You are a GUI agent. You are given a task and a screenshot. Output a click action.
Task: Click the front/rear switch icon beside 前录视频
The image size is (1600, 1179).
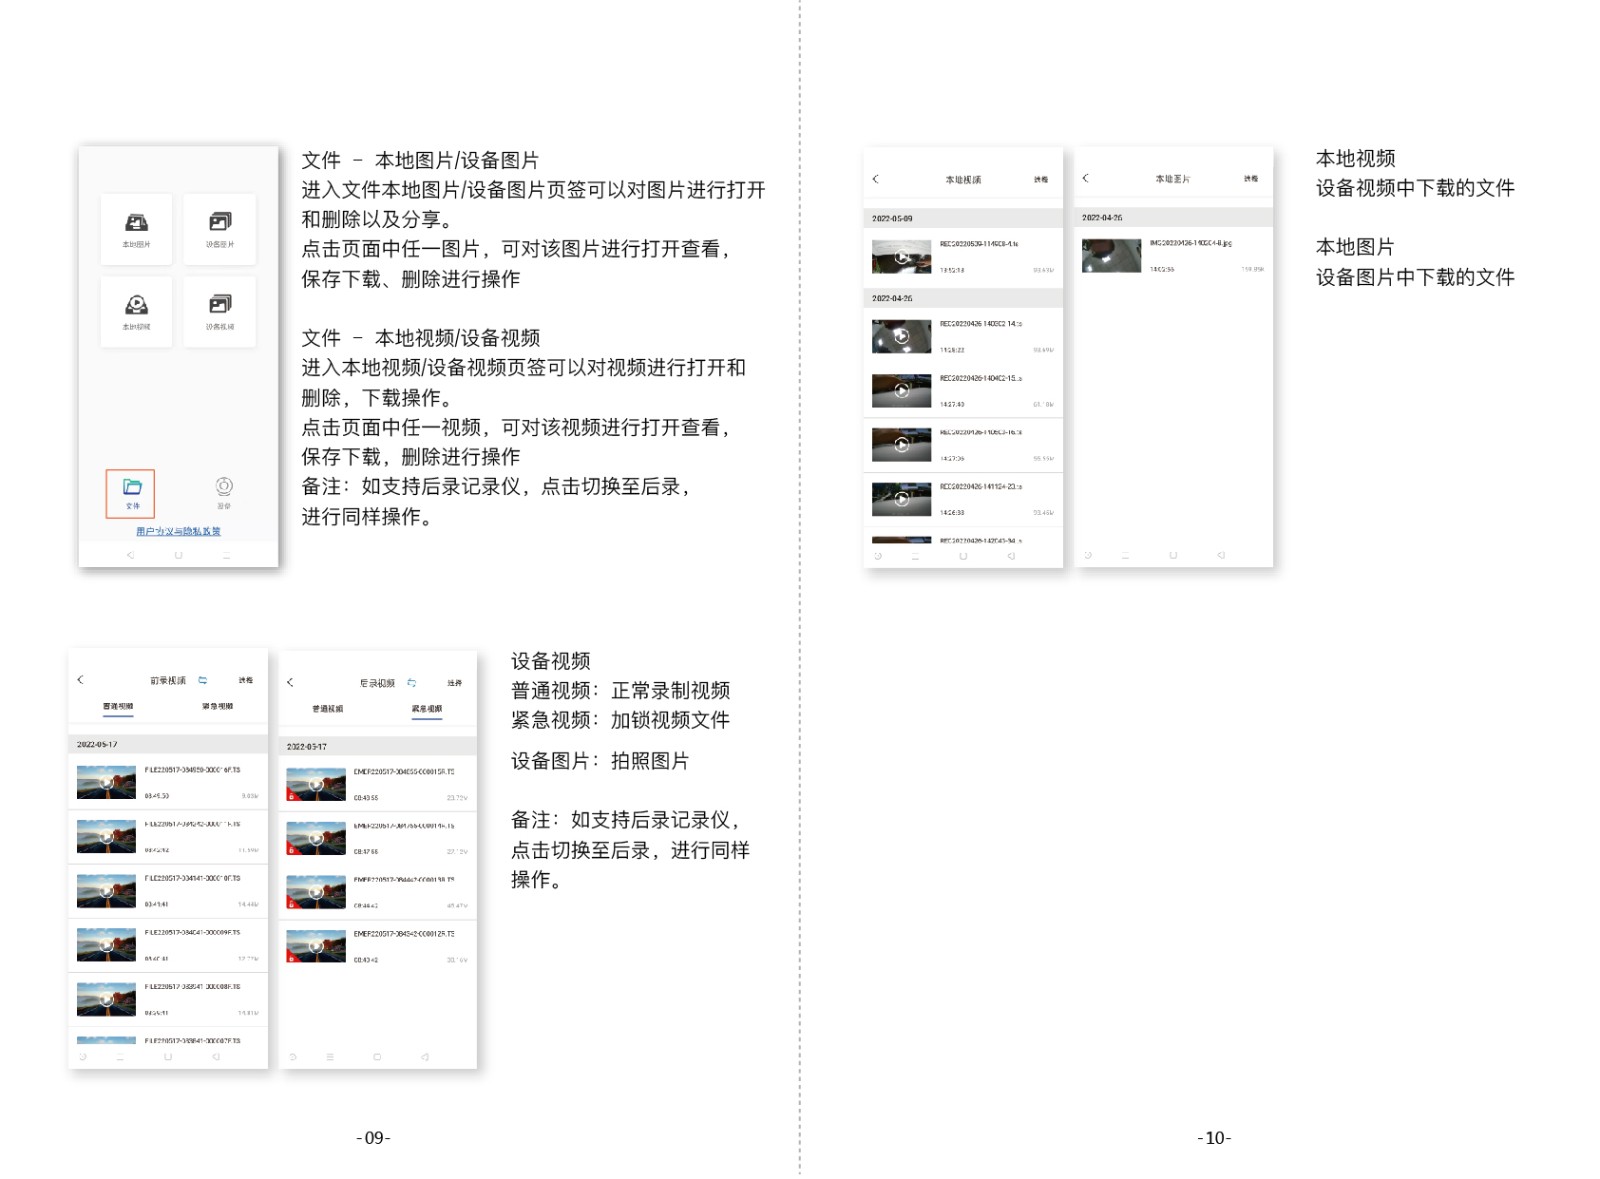pos(203,680)
